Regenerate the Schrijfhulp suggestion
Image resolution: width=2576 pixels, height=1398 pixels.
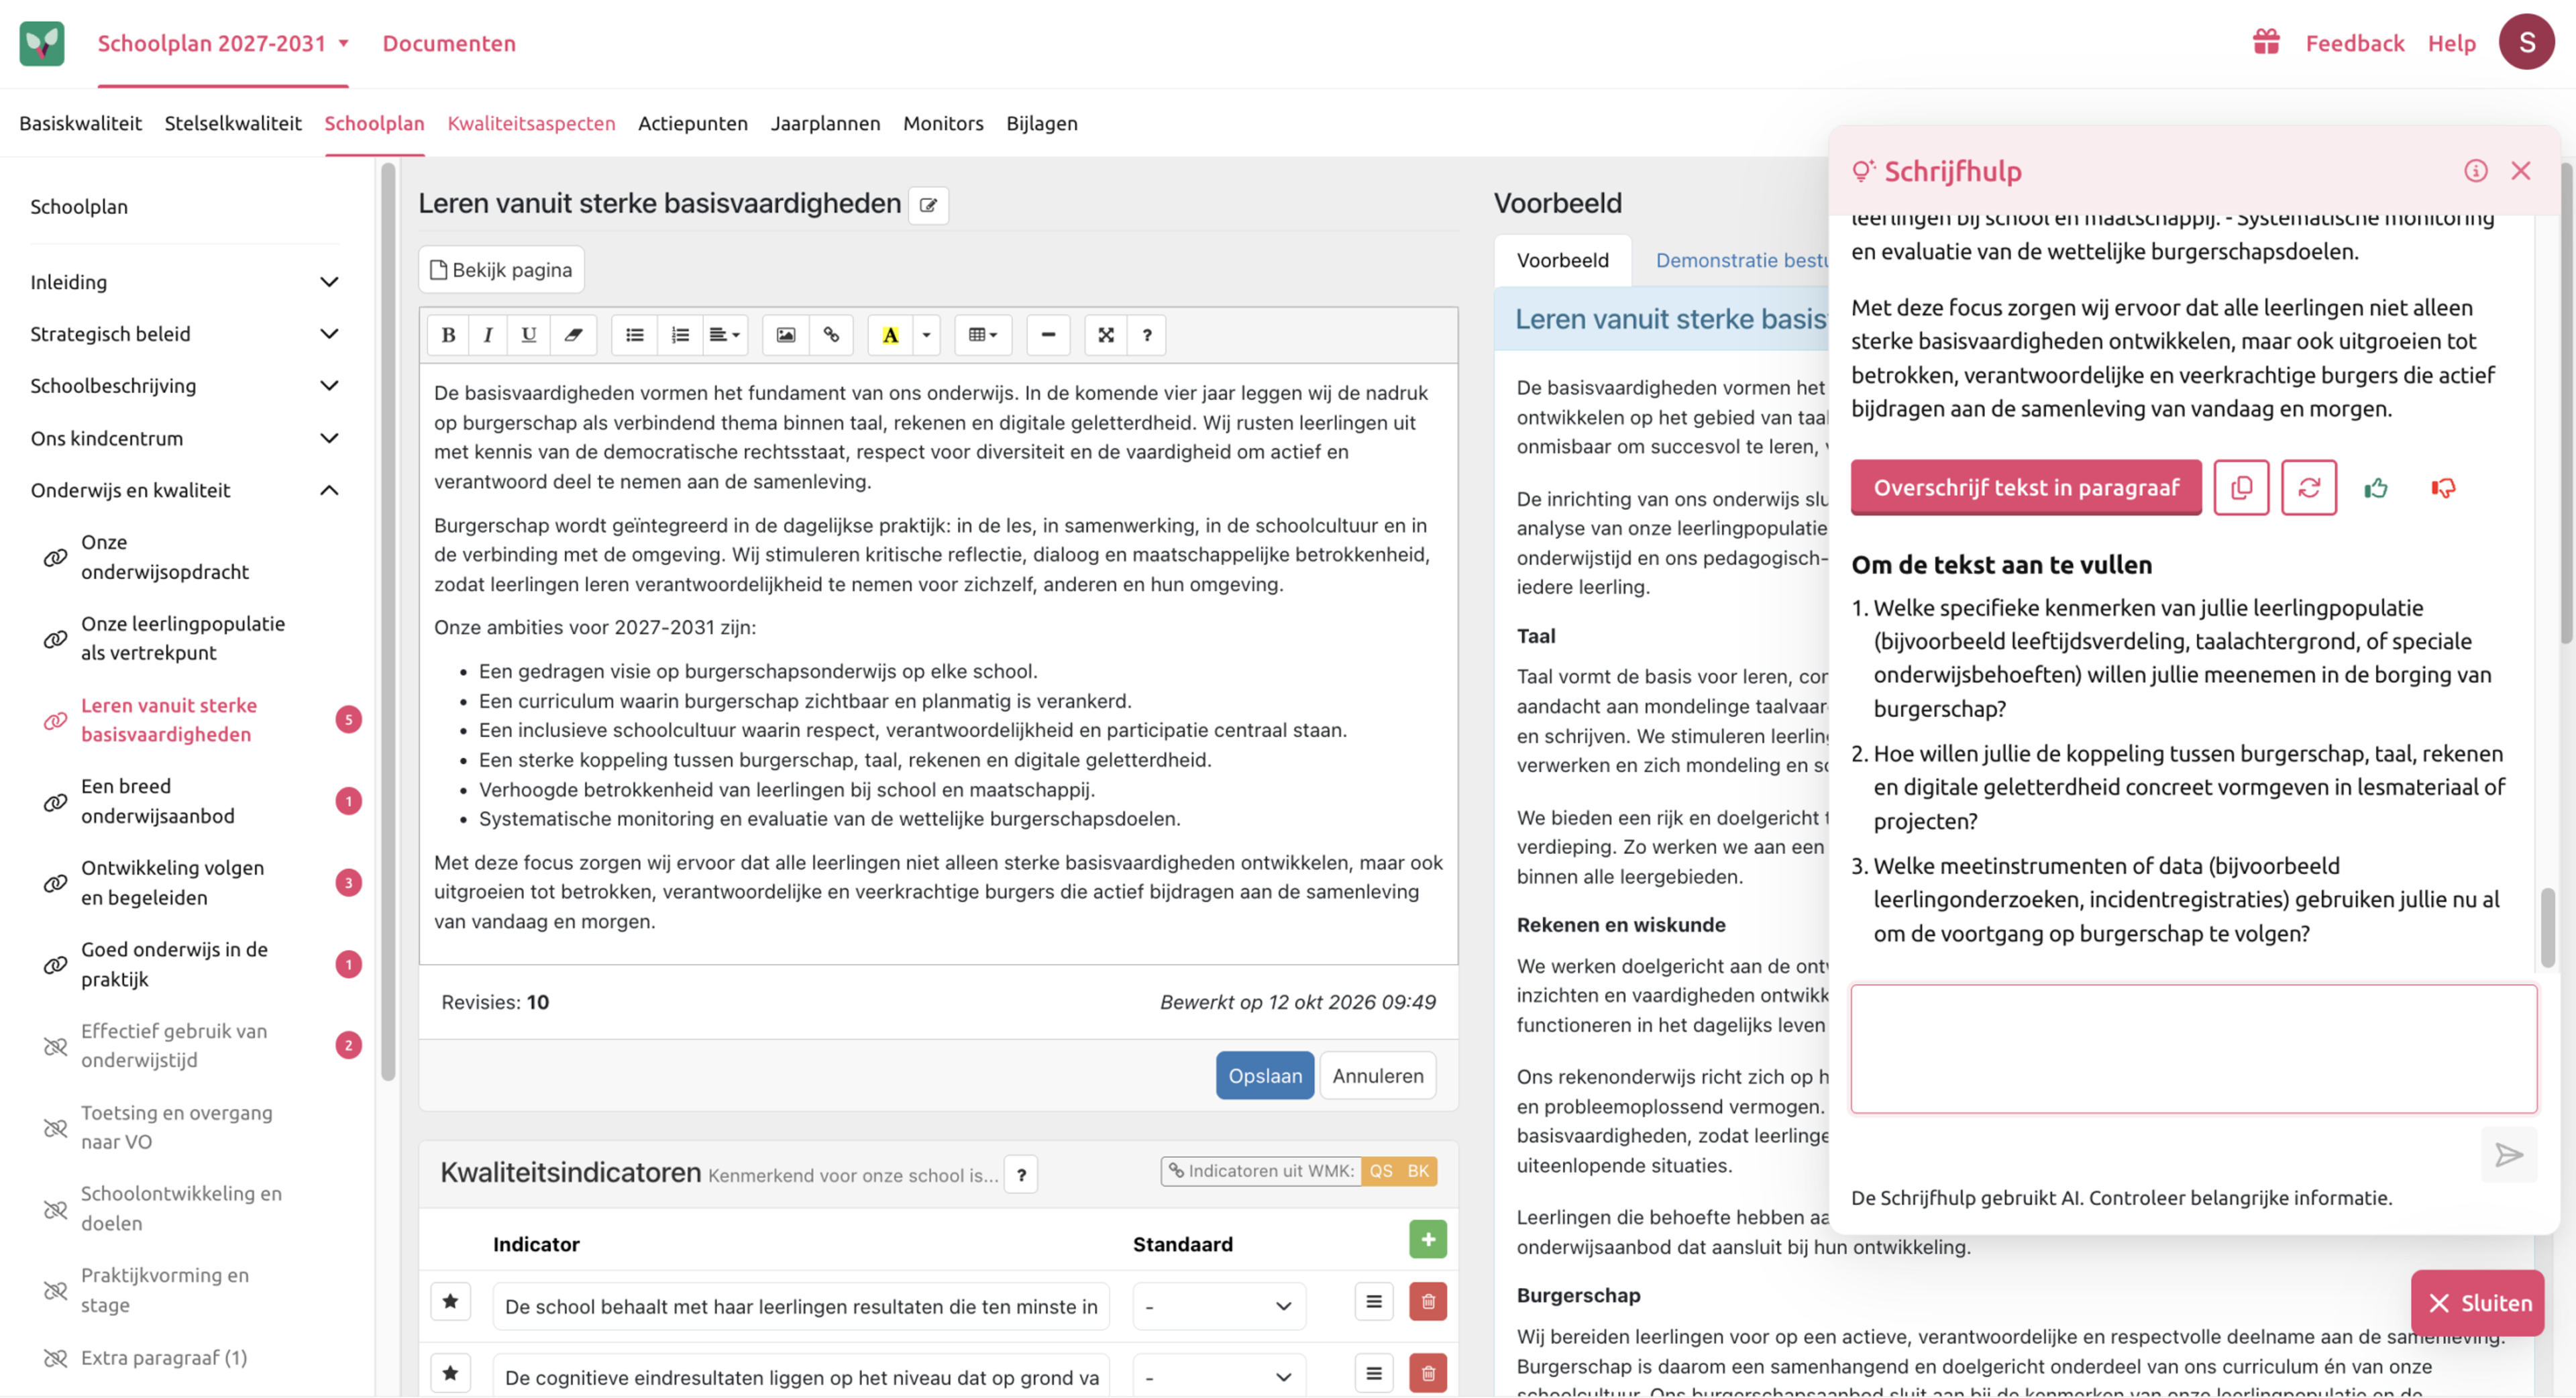point(2309,488)
